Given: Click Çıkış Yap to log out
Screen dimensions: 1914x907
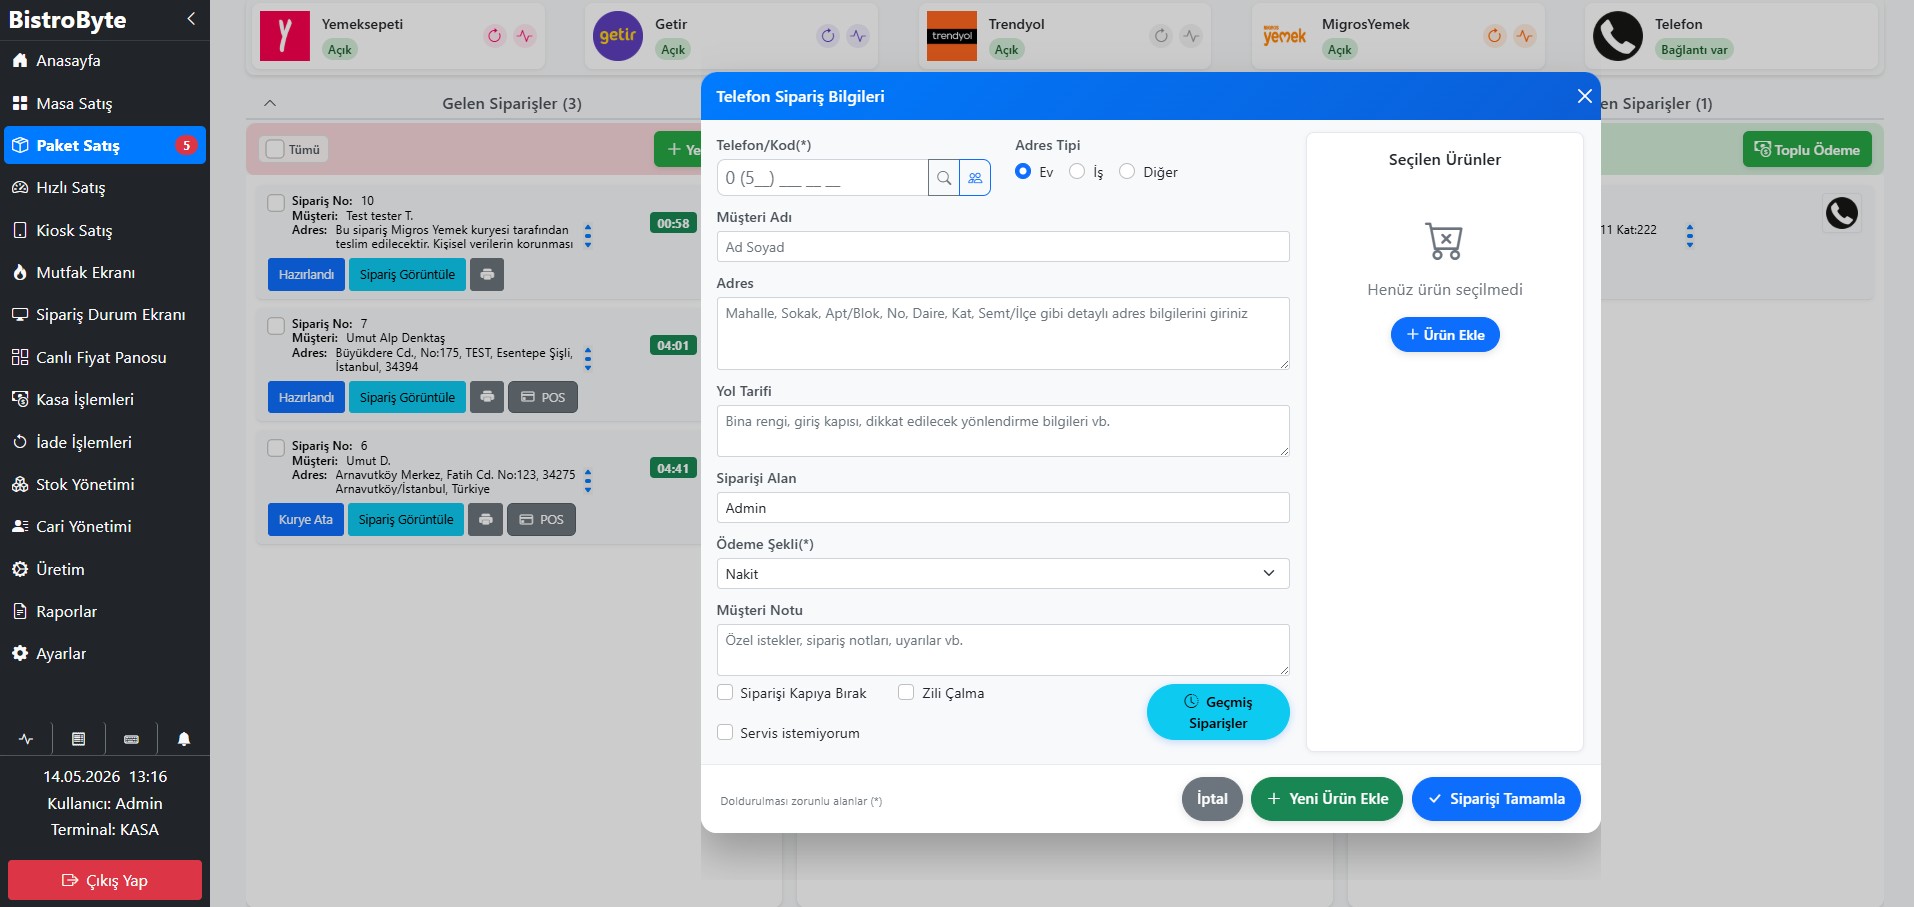Looking at the screenshot, I should pos(105,880).
